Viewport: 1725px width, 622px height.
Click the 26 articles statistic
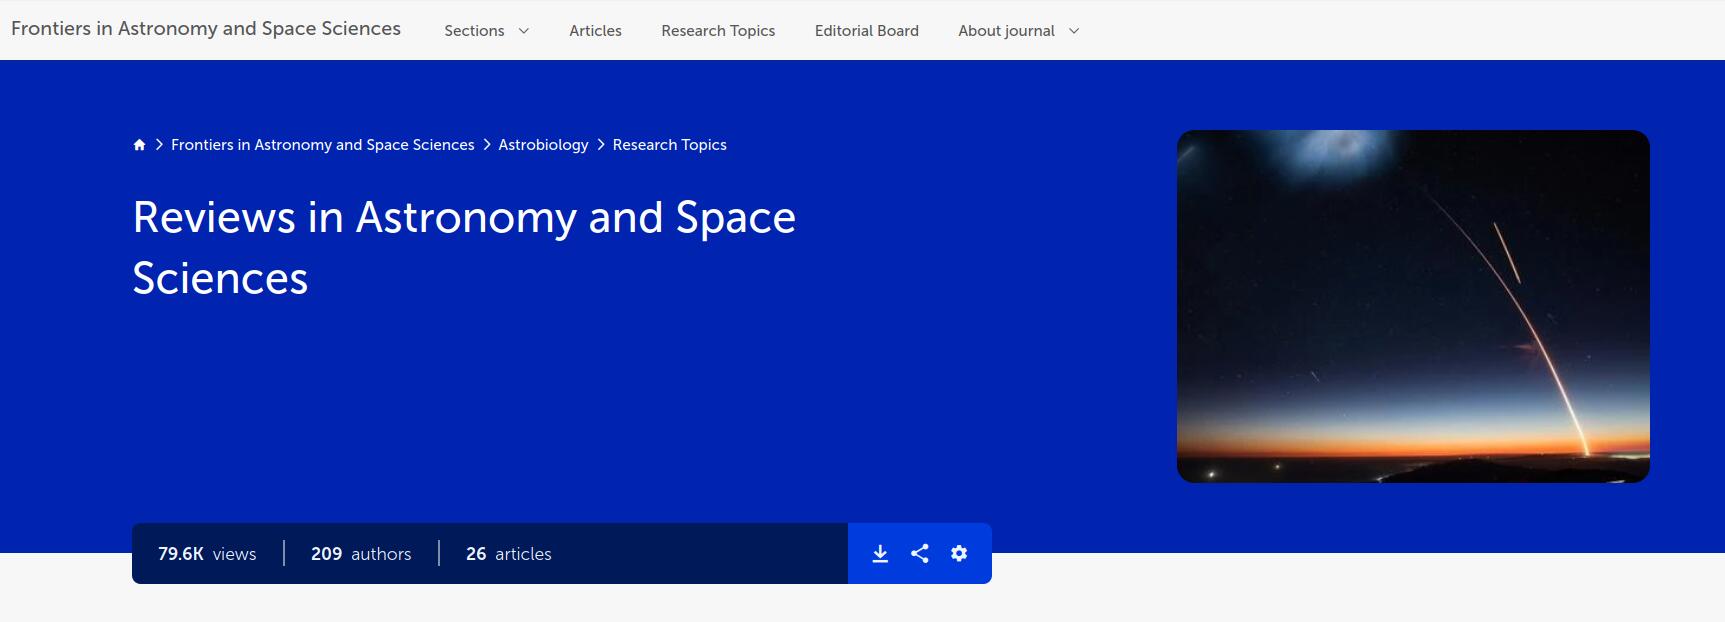[508, 554]
